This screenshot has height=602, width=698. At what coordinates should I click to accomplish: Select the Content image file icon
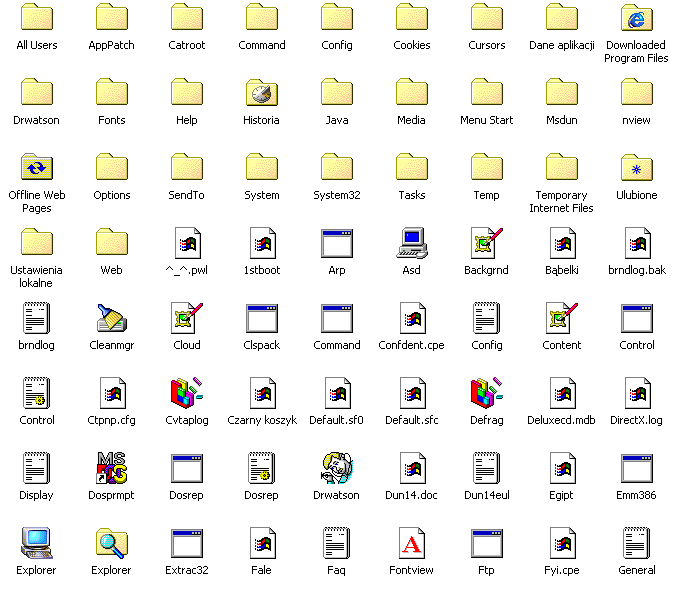coord(562,318)
